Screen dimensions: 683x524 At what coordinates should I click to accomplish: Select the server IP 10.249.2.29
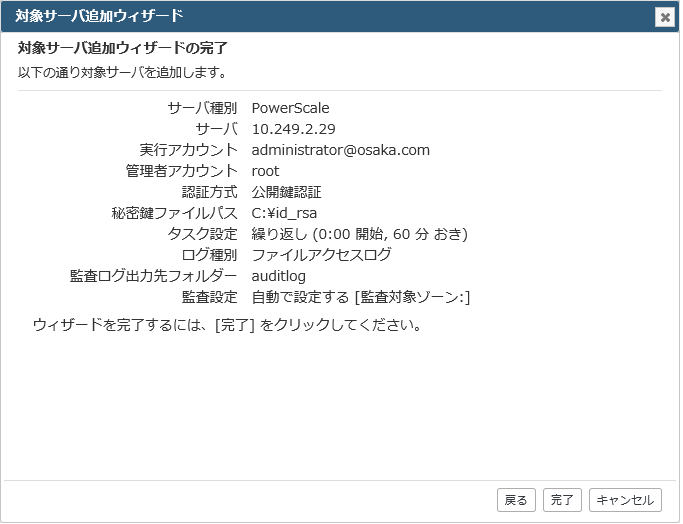pyautogui.click(x=294, y=129)
